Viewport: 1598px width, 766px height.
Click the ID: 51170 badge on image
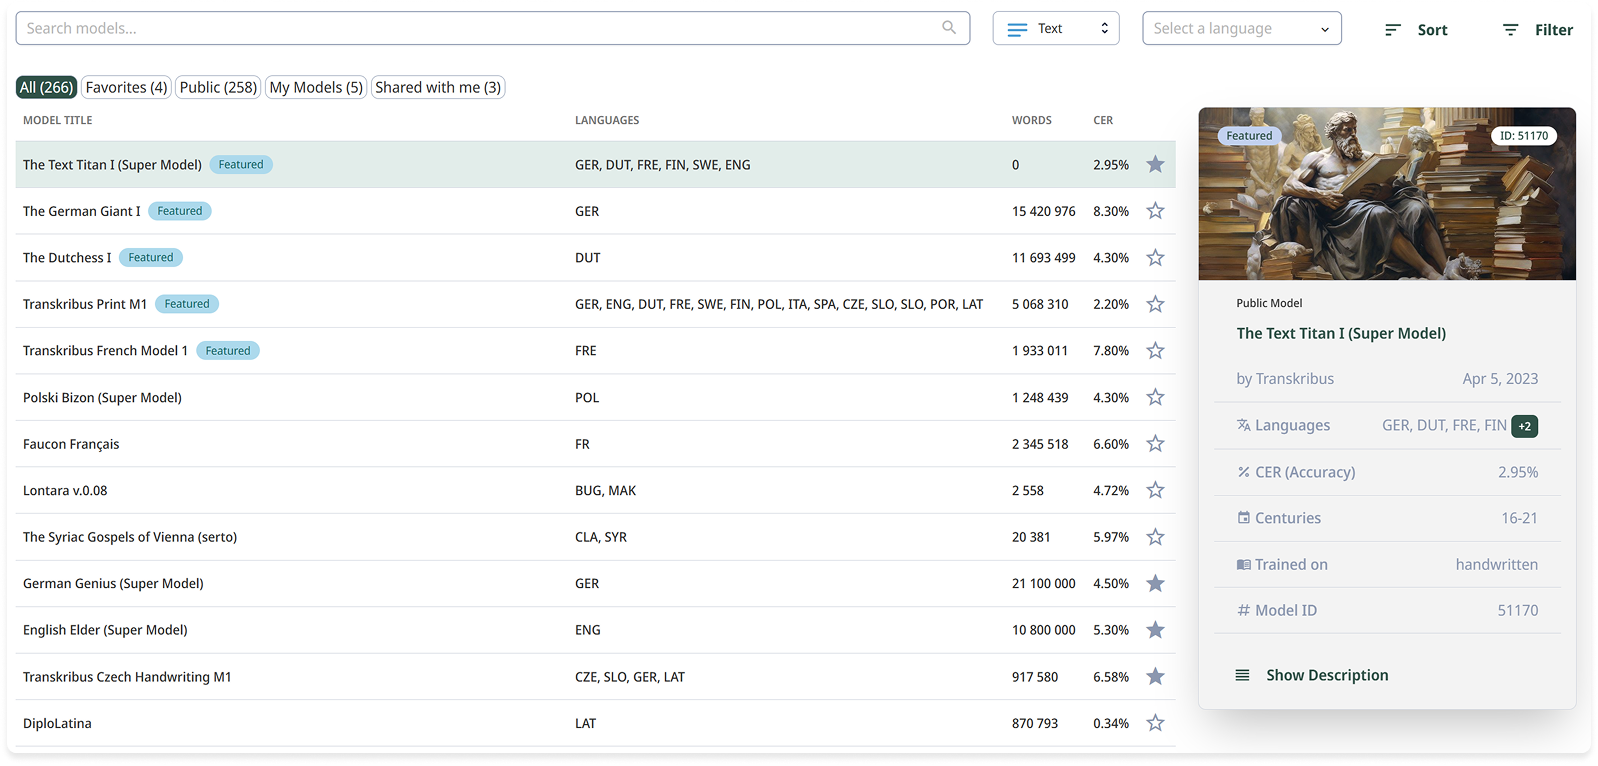[x=1523, y=136]
